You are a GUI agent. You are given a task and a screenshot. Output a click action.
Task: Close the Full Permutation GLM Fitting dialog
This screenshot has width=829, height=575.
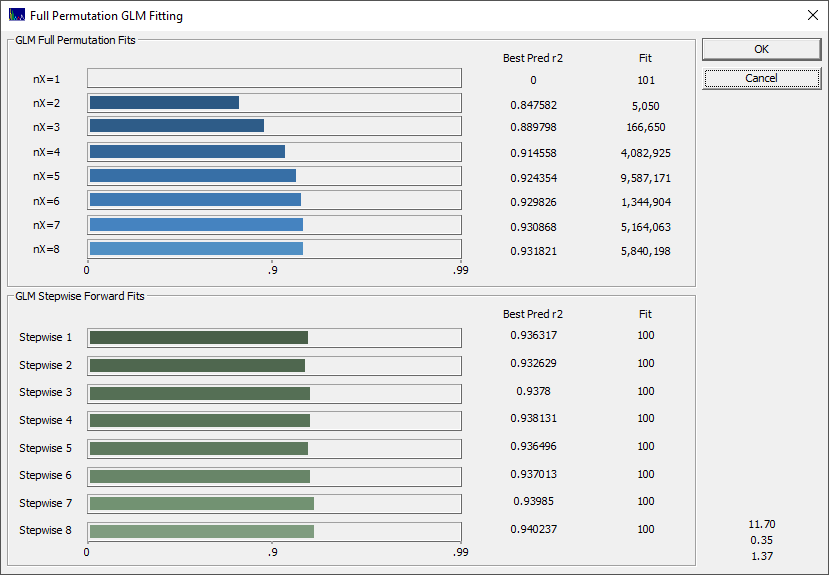click(813, 15)
